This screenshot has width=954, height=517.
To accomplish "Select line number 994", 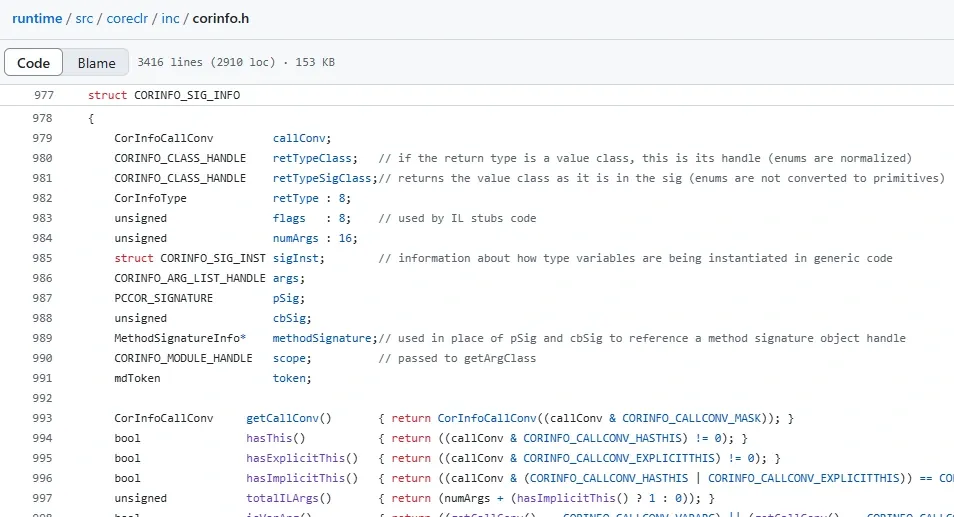I will [43, 439].
